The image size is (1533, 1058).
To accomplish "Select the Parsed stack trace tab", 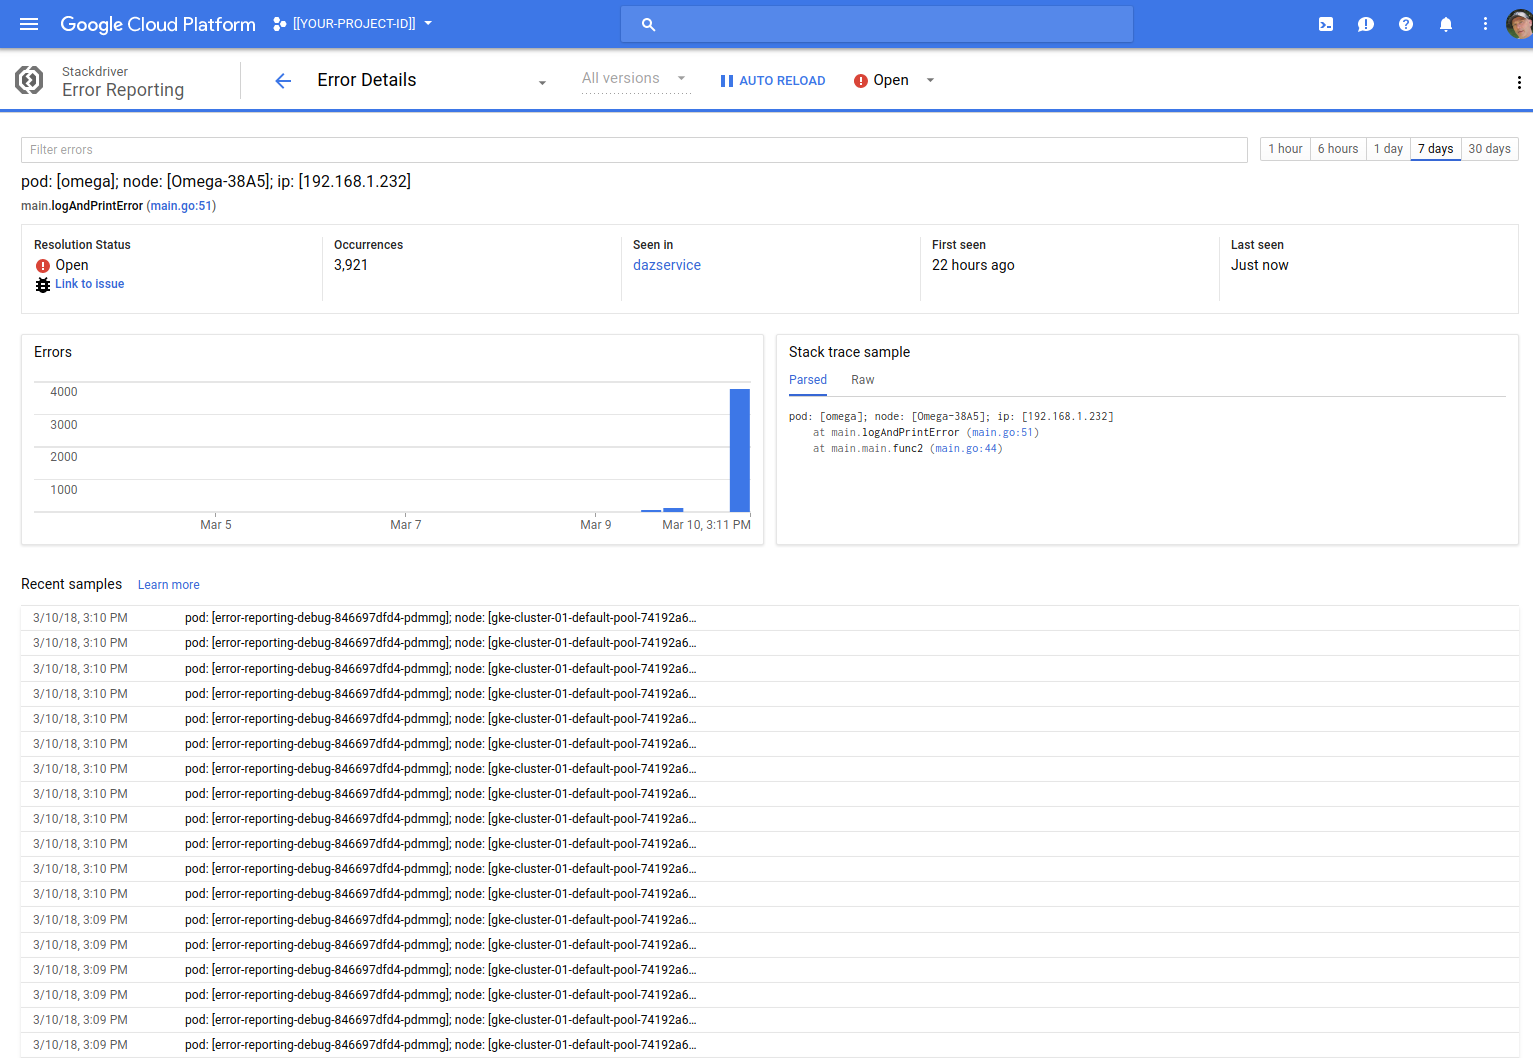I will pos(808,380).
